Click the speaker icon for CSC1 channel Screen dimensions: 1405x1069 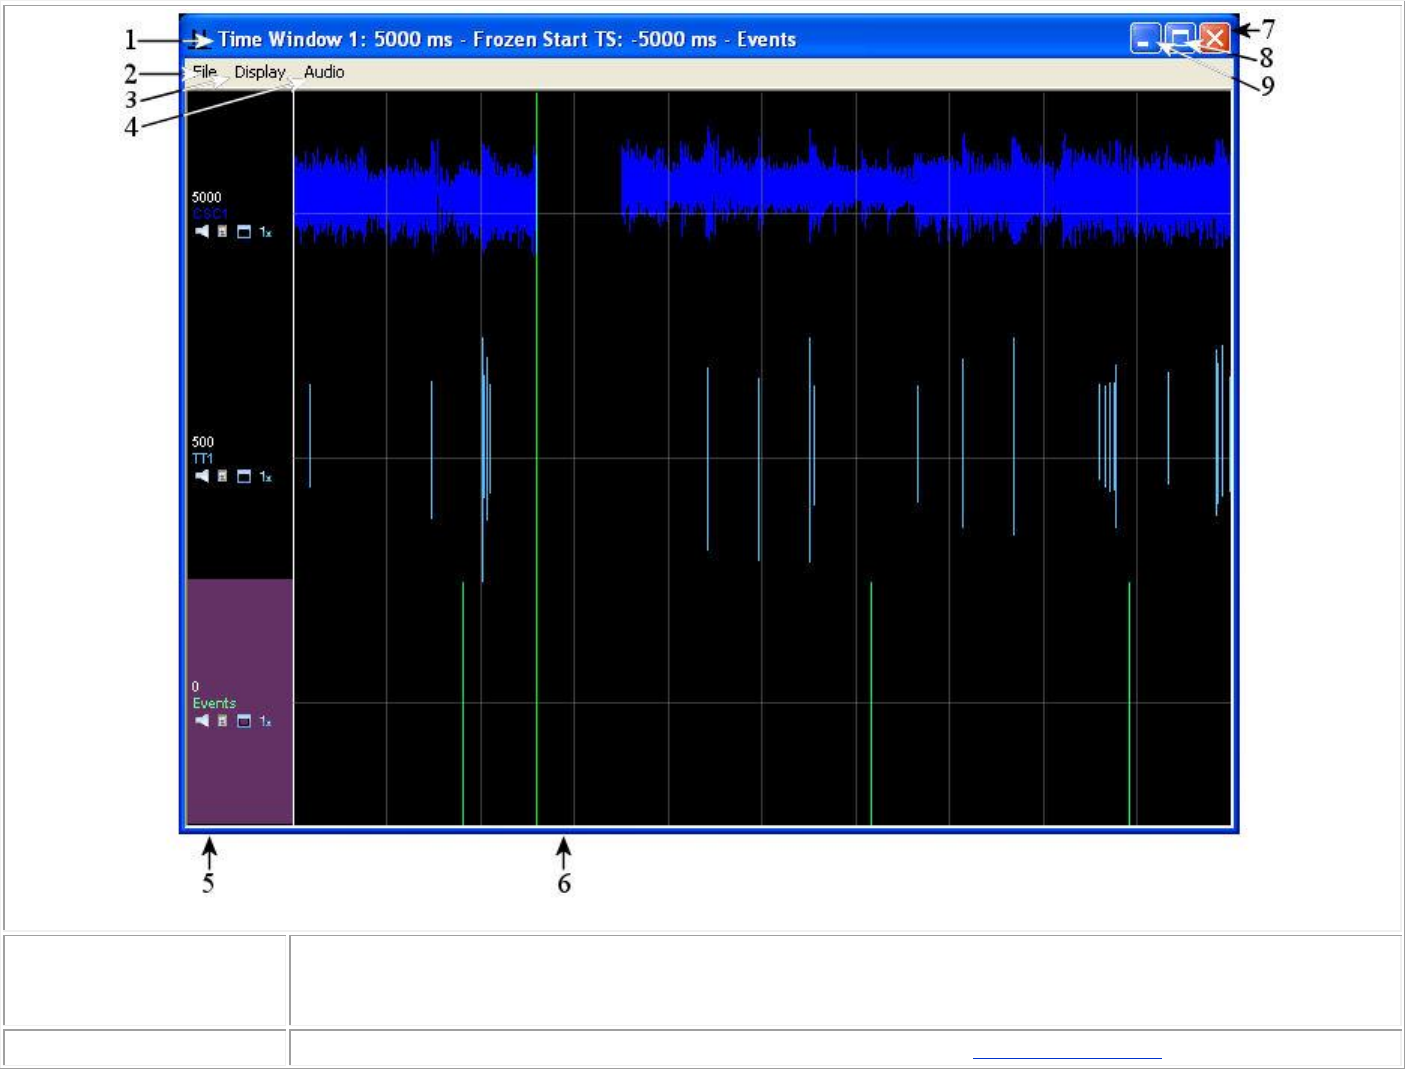[x=202, y=231]
